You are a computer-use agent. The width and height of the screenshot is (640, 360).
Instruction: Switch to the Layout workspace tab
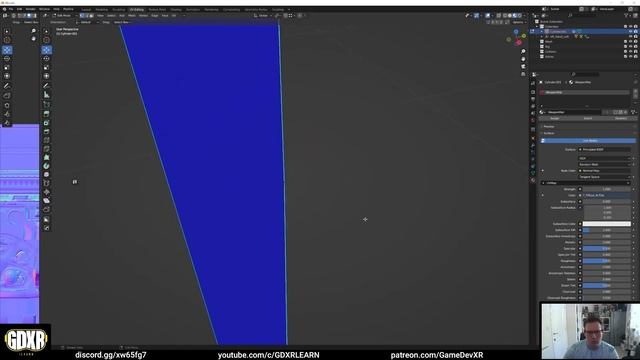[x=86, y=9]
